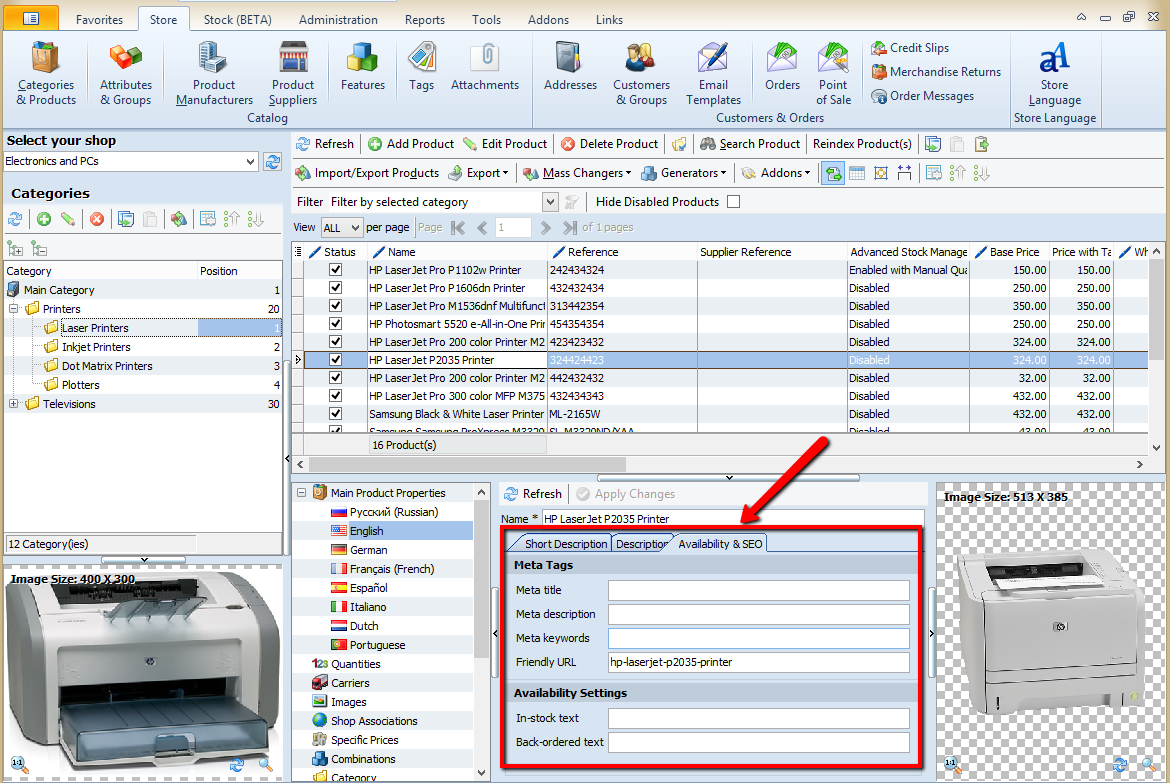
Task: Click zoom magnifier on bottom-left printer image
Action: [x=266, y=764]
